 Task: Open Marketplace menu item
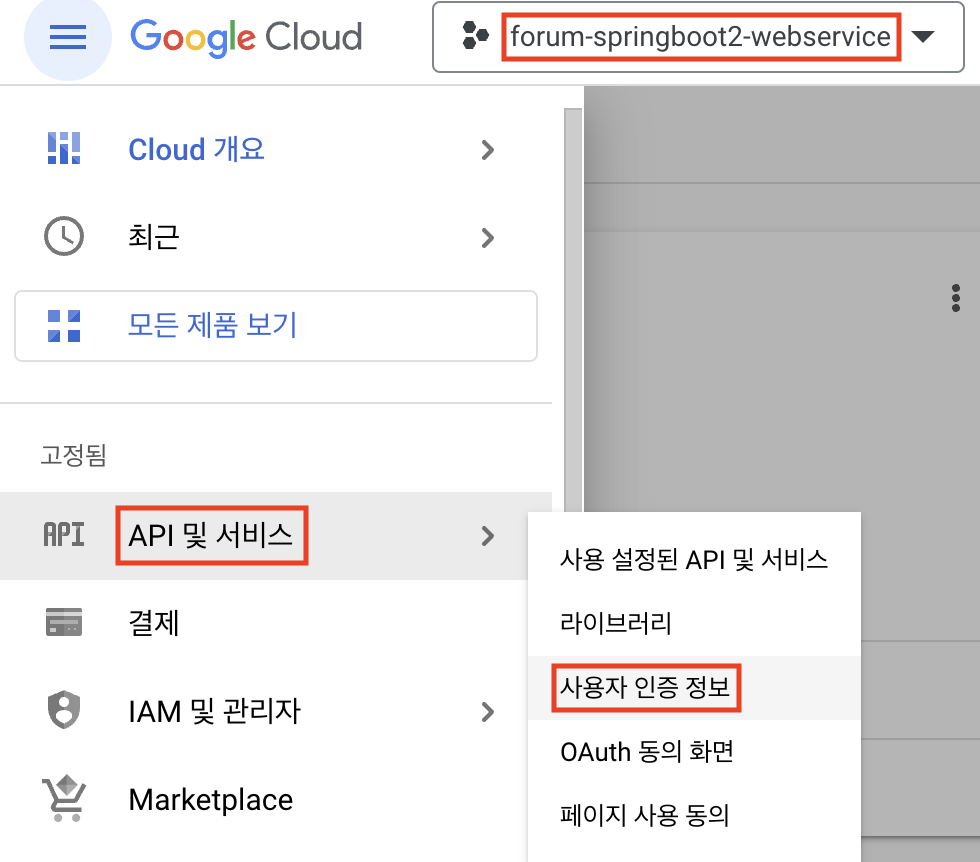tap(276, 799)
